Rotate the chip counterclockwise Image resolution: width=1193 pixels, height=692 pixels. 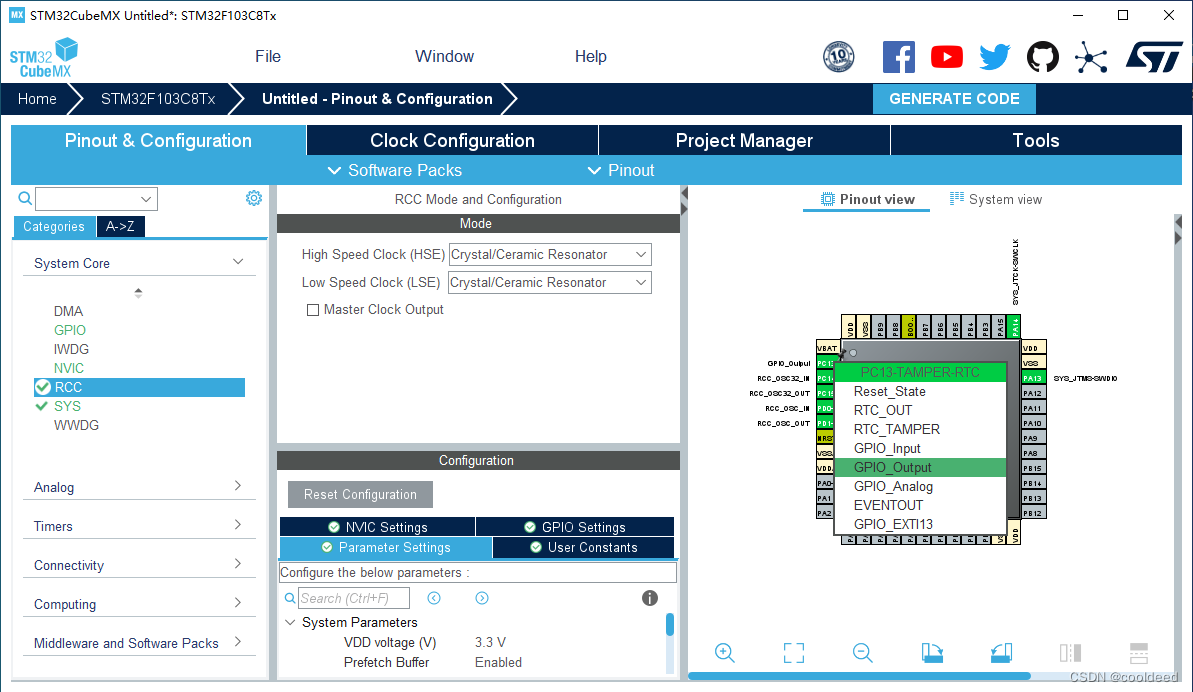pyautogui.click(x=1001, y=652)
